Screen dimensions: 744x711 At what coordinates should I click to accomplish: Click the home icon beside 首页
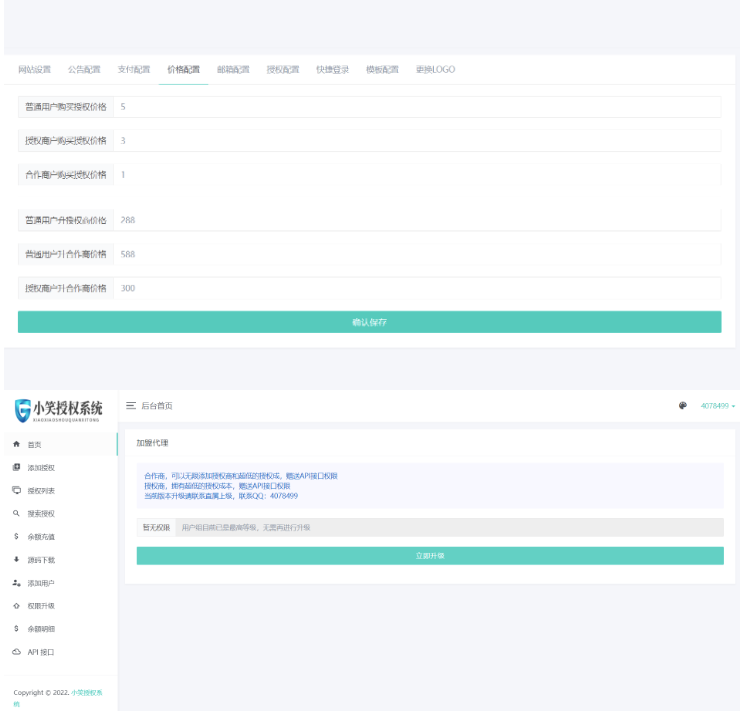pos(17,444)
